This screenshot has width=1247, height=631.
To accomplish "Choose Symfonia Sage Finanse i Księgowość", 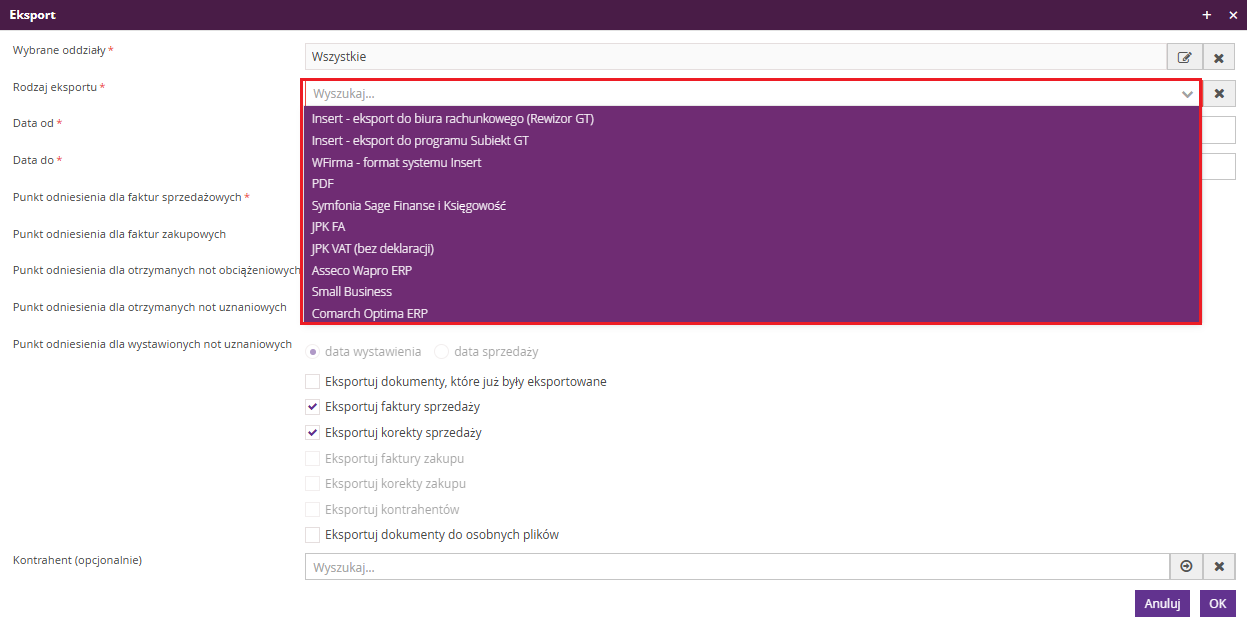I will coord(751,205).
